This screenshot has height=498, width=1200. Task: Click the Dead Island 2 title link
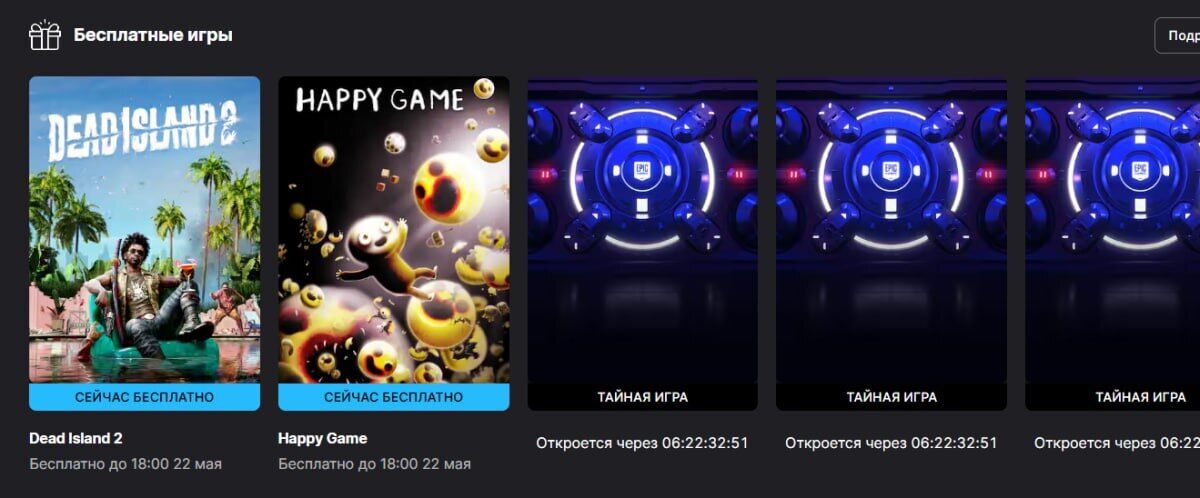pos(76,438)
